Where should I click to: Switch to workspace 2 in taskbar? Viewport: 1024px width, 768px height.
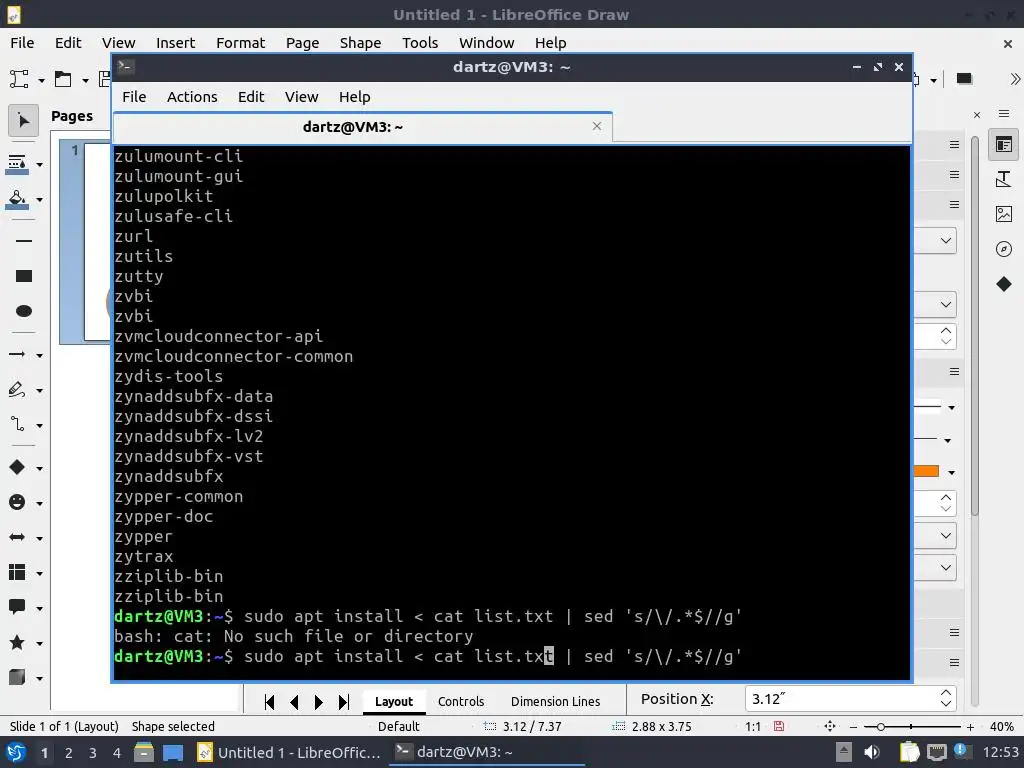[x=69, y=753]
